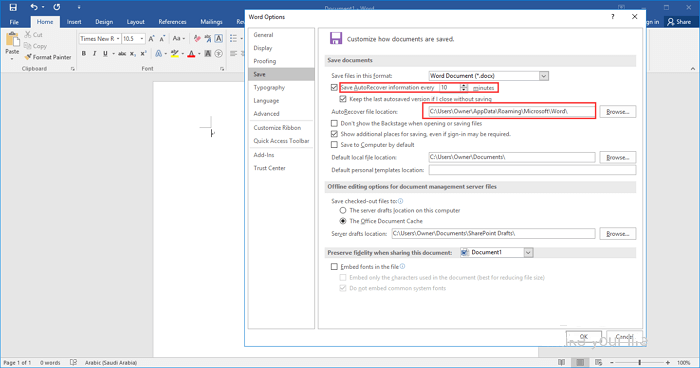
Task: Open the Trust Center category
Action: 269,168
